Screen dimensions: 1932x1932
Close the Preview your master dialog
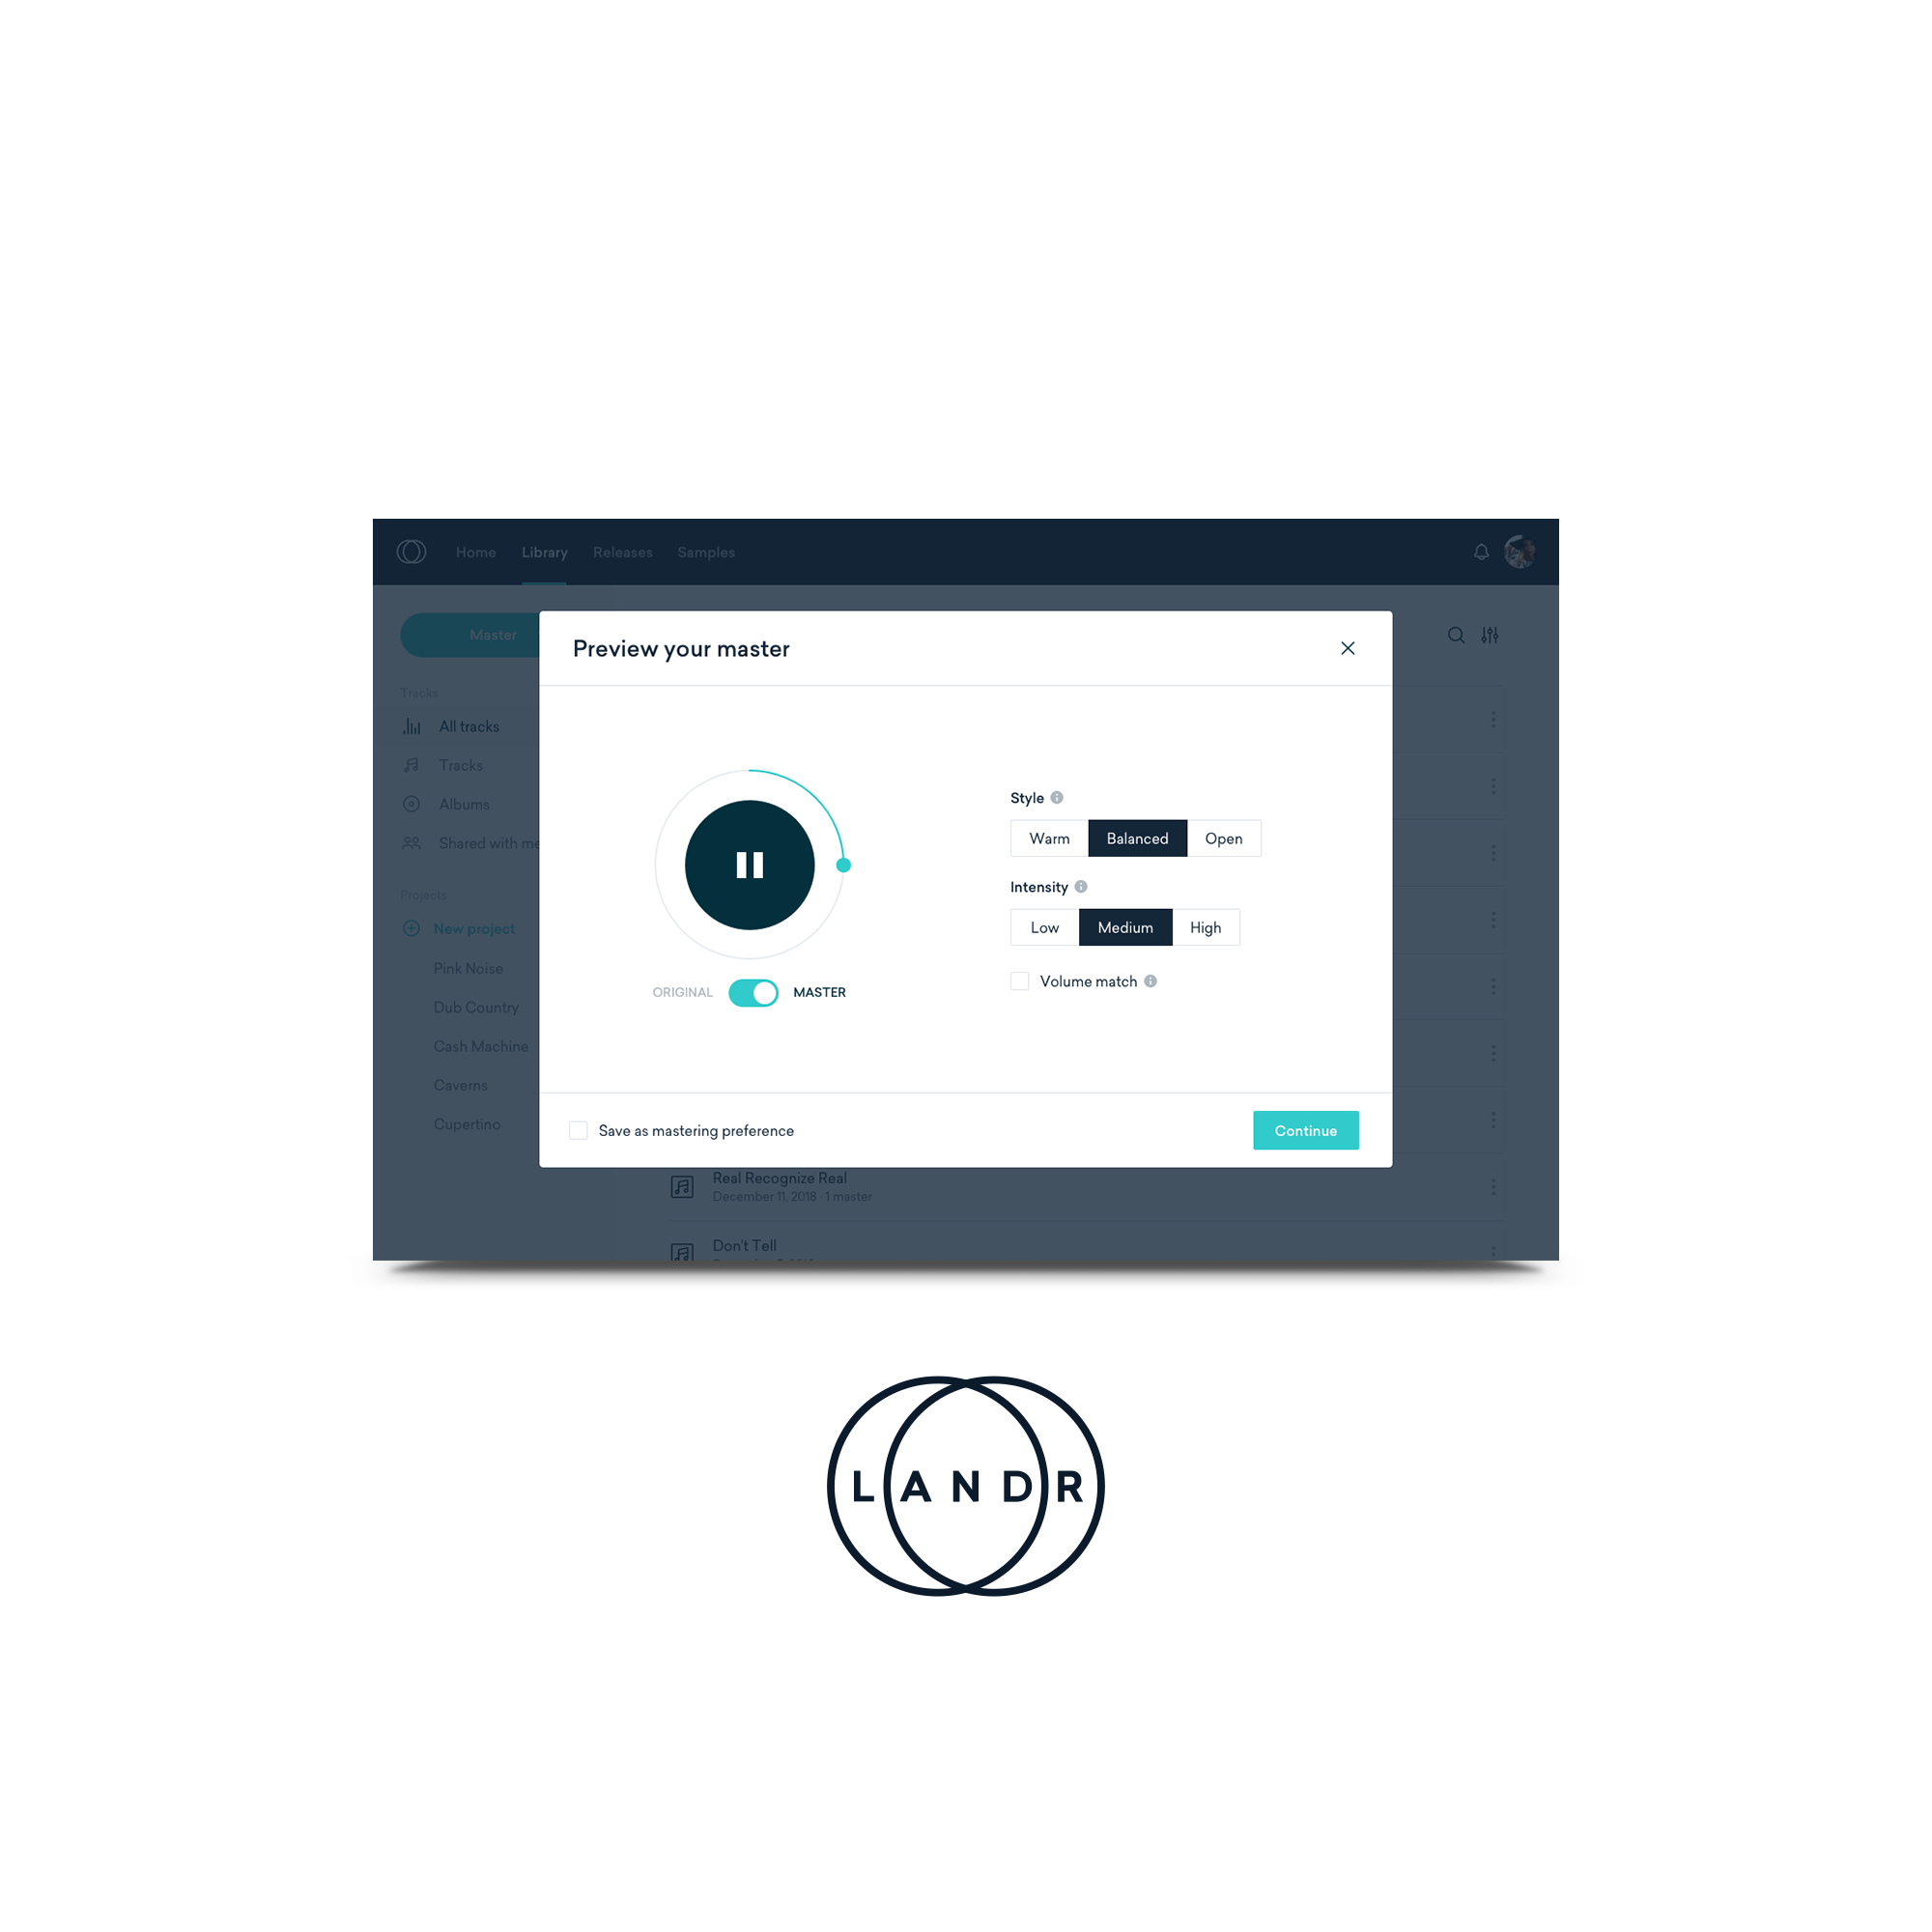point(1349,647)
